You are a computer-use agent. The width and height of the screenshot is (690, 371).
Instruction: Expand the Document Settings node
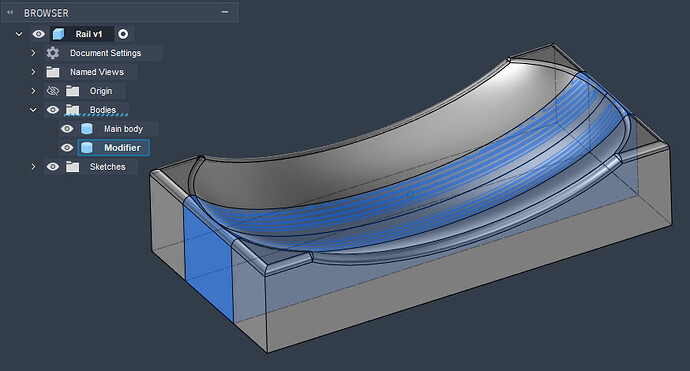[33, 53]
